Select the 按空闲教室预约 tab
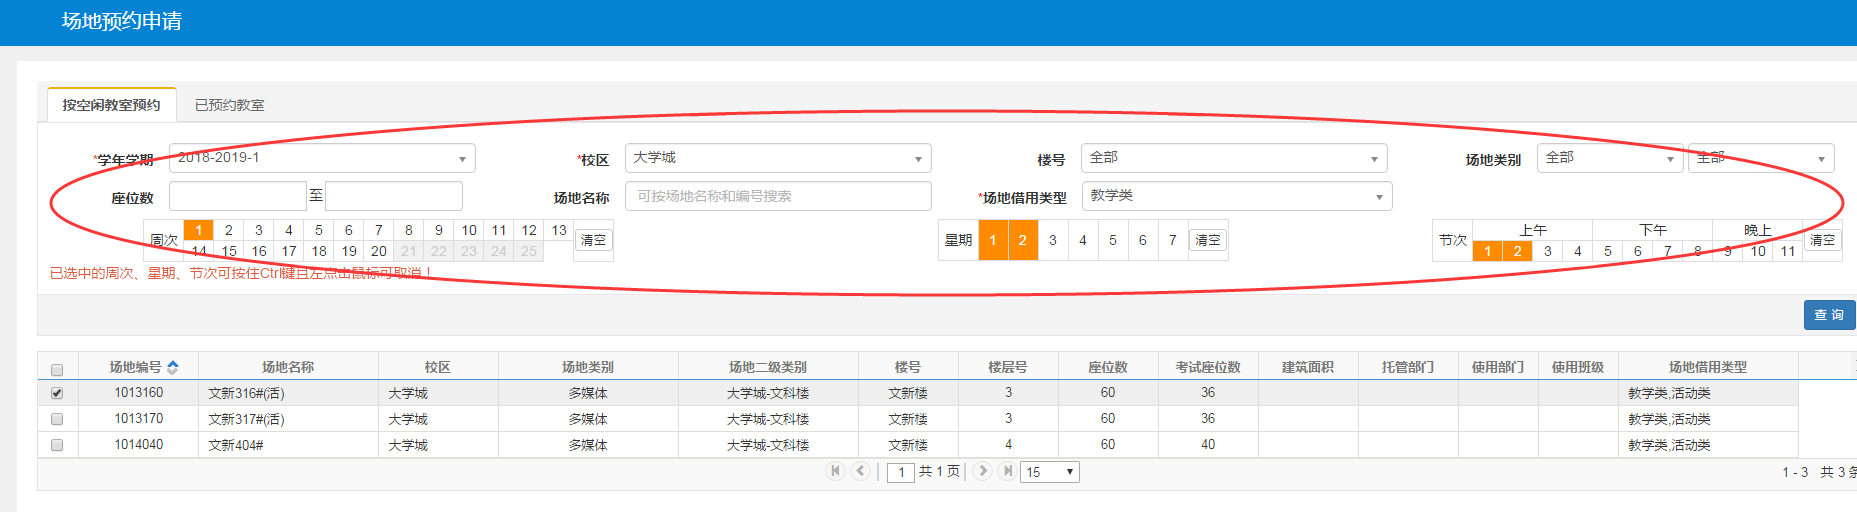Viewport: 1857px width, 512px height. [111, 105]
